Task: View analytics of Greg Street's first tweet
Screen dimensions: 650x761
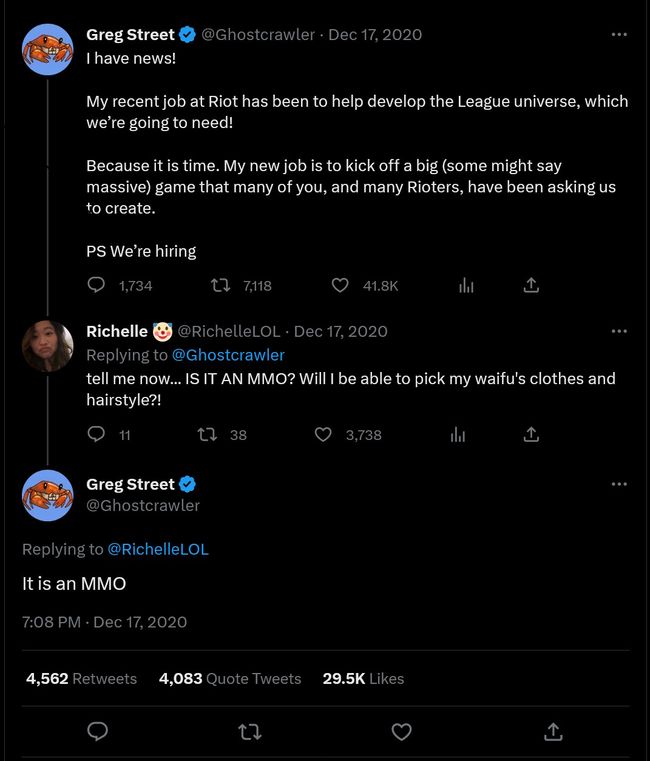Action: point(466,285)
